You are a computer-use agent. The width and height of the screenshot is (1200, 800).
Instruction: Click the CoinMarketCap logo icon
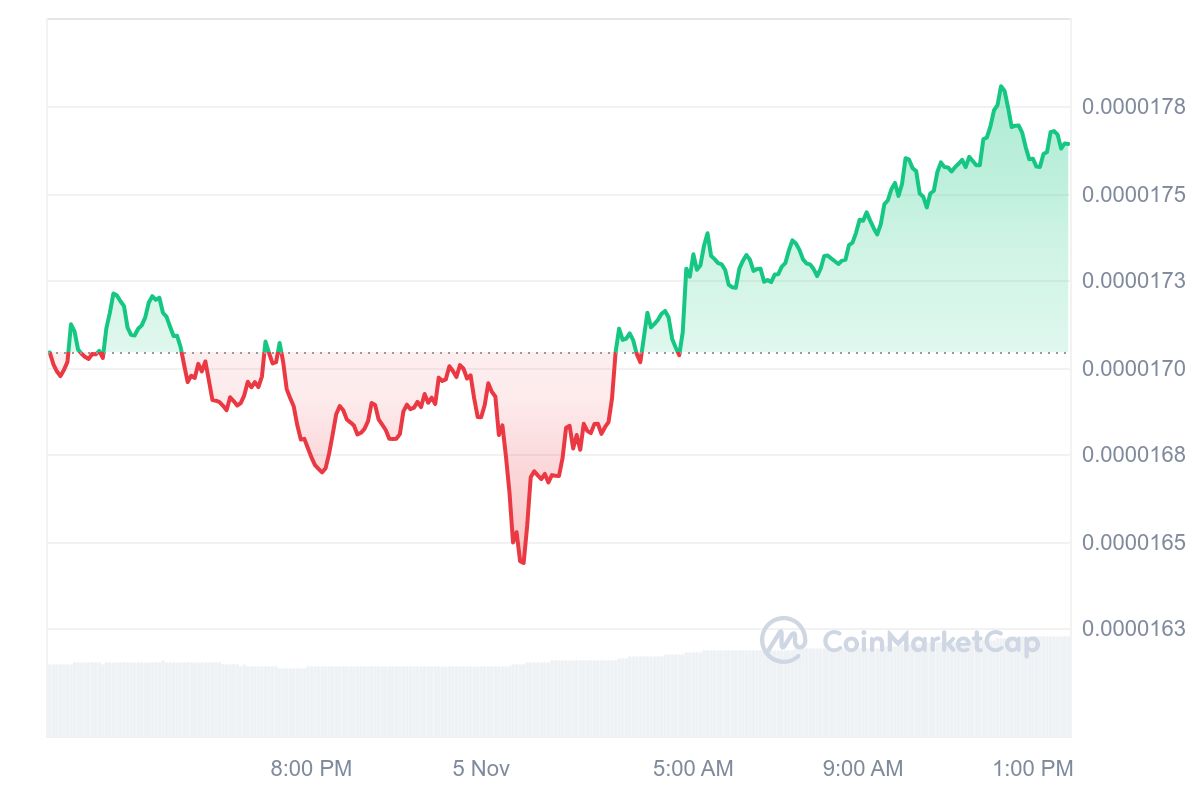[x=783, y=640]
